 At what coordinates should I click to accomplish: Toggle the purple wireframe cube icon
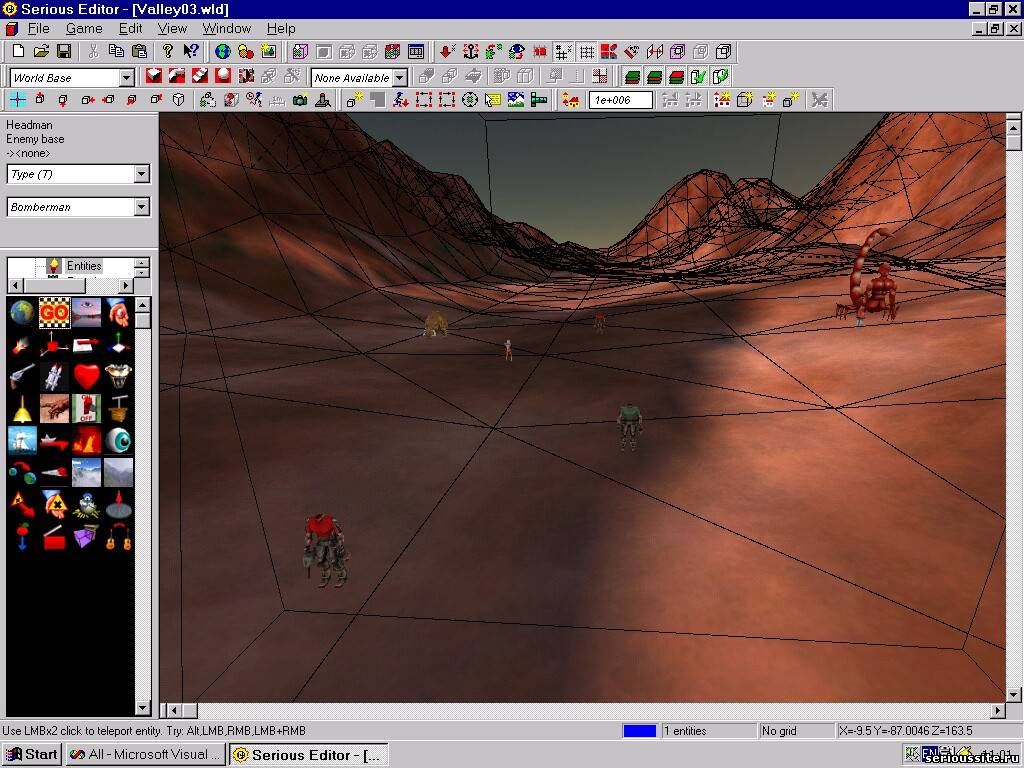(677, 52)
